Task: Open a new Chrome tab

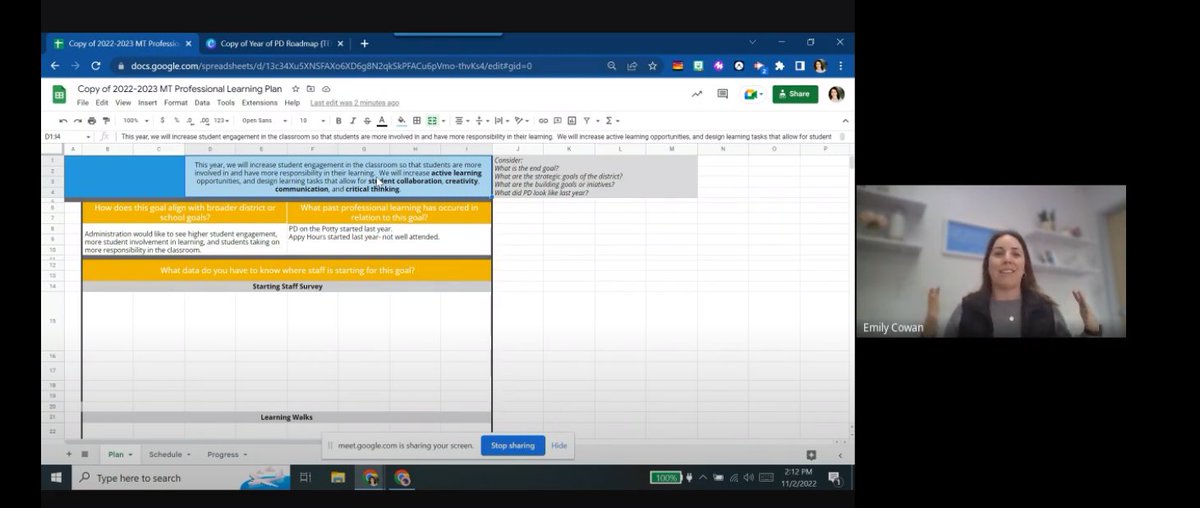Action: [x=364, y=43]
